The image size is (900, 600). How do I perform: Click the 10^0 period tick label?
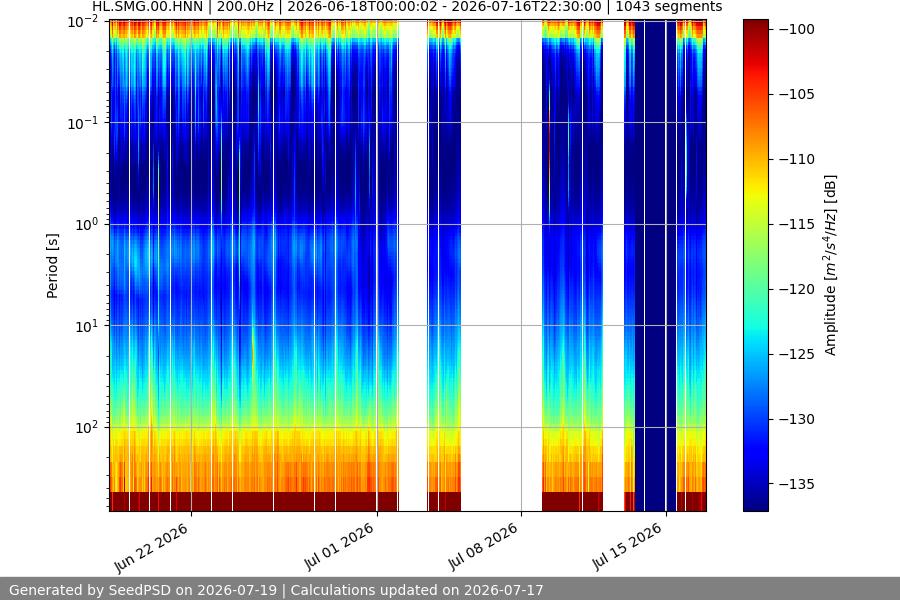pos(86,224)
